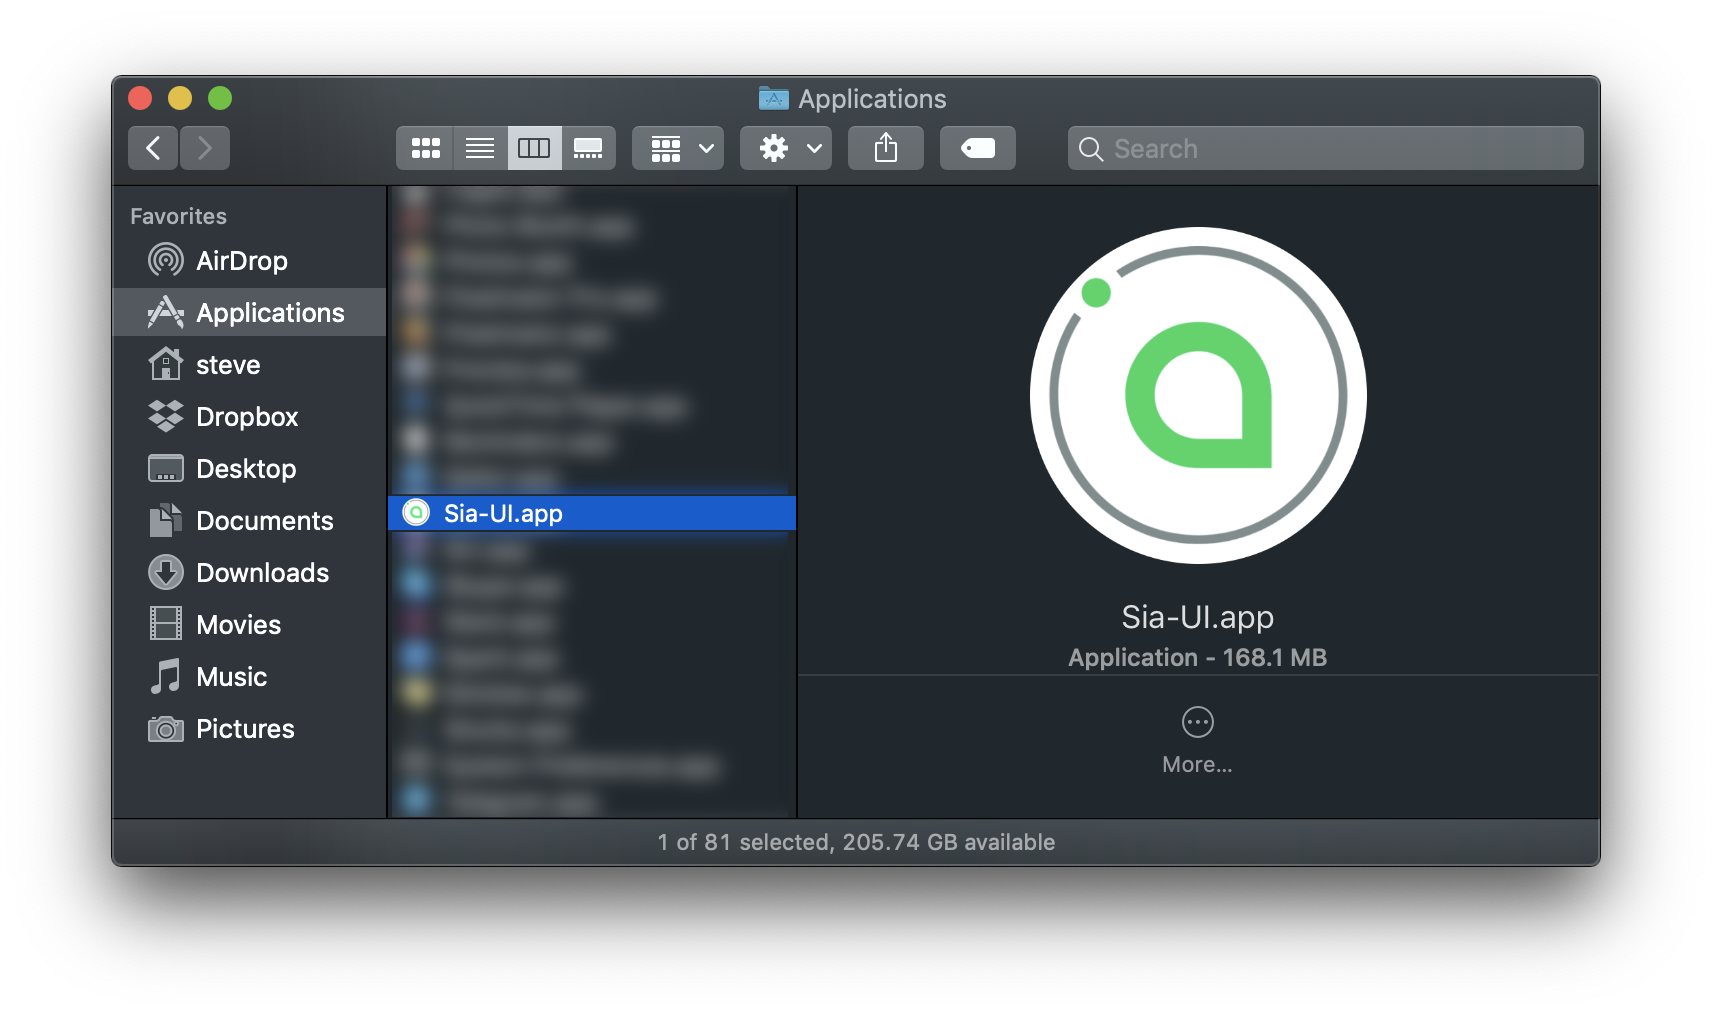This screenshot has width=1712, height=1014.
Task: Go back with the left arrow button
Action: click(x=153, y=148)
